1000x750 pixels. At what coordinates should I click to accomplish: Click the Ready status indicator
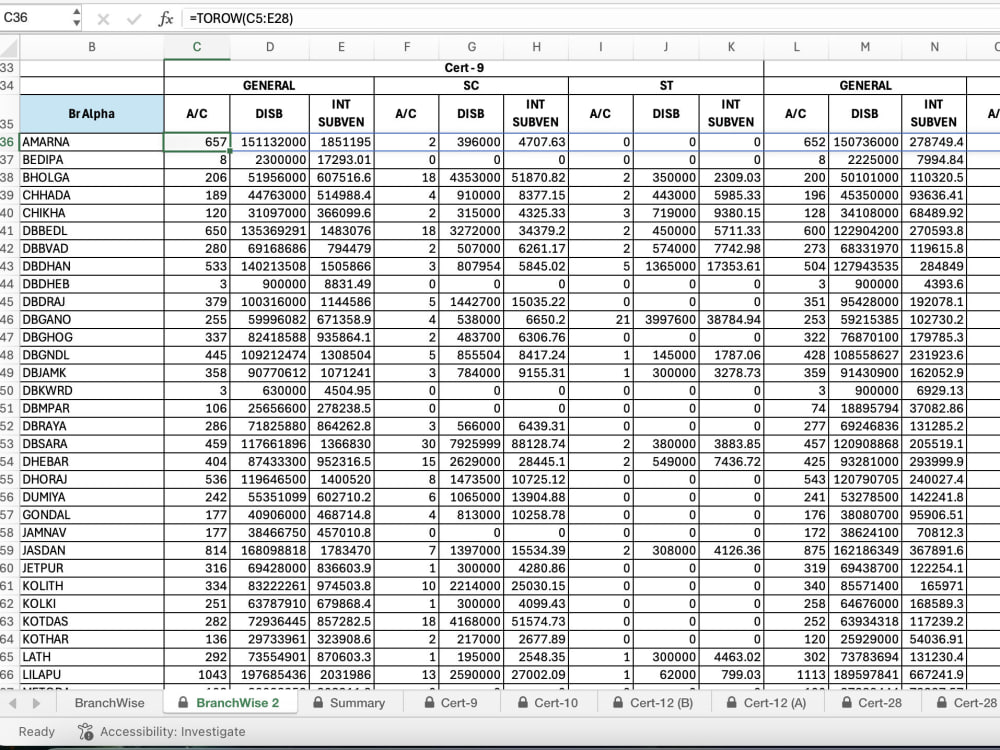(36, 732)
